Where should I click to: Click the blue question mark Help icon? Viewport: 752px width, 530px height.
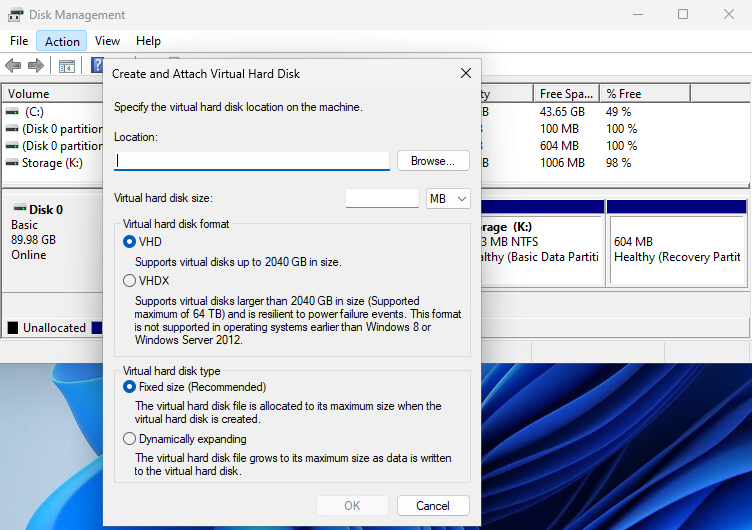[97, 65]
